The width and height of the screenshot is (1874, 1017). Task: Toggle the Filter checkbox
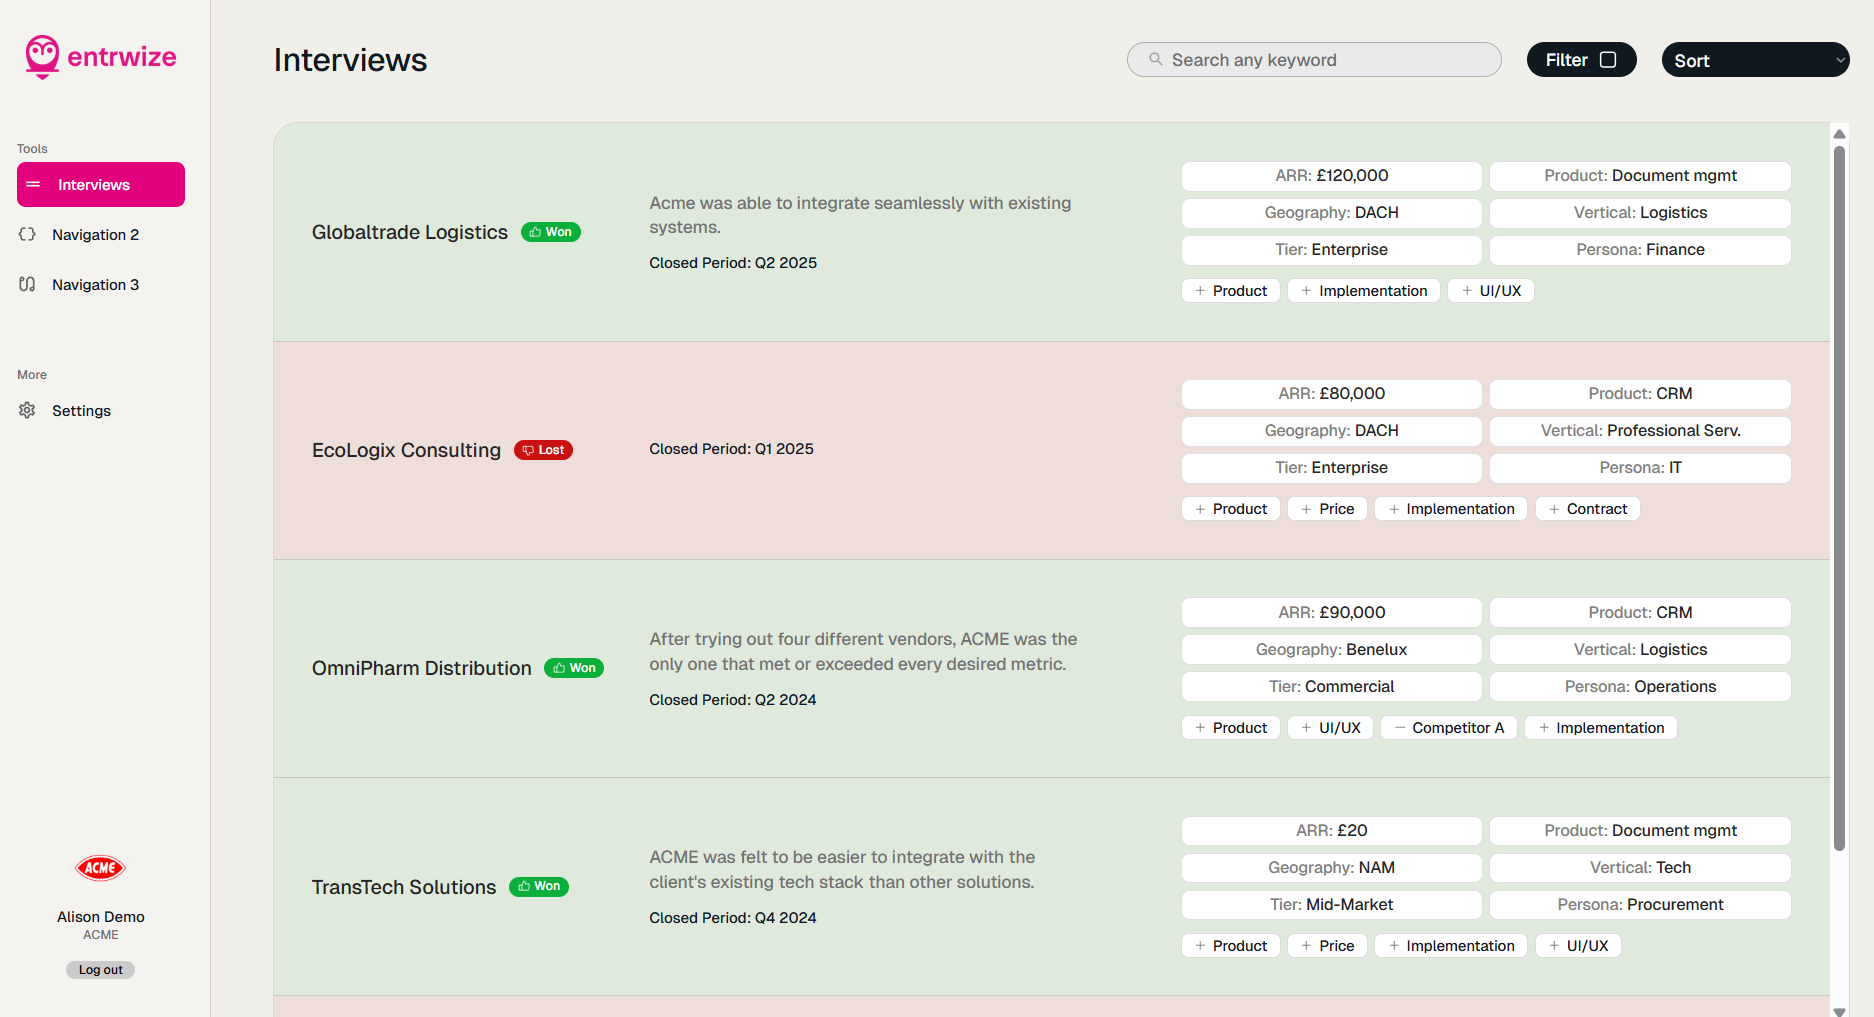pos(1608,60)
